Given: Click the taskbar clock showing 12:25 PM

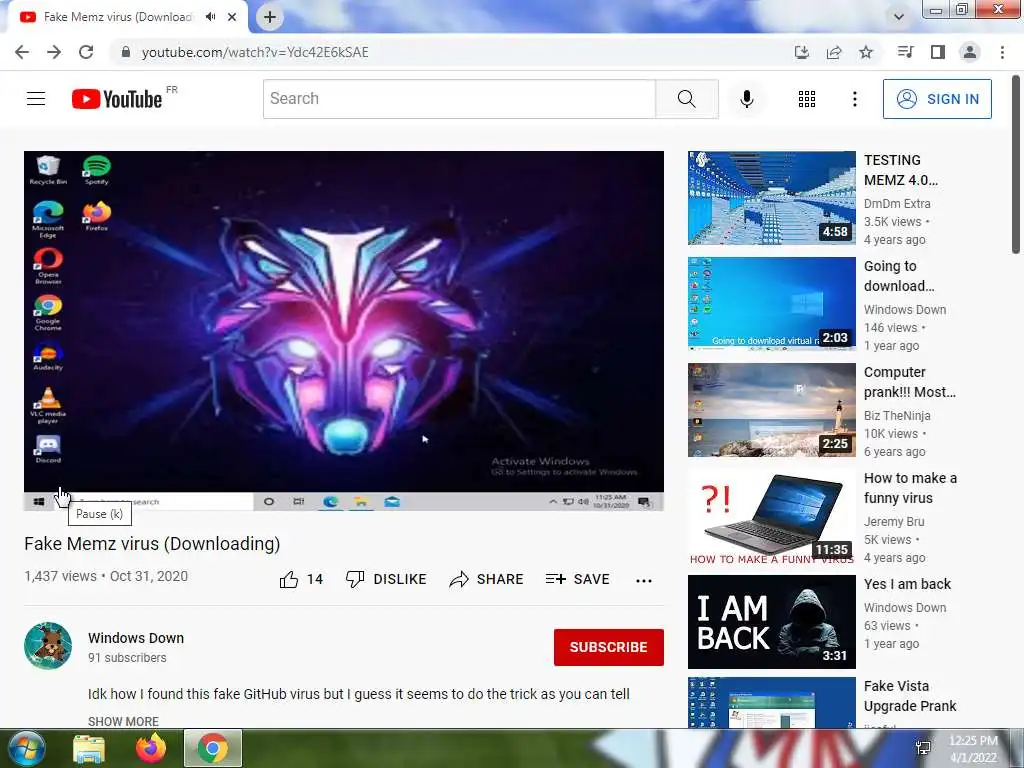Looking at the screenshot, I should [973, 748].
